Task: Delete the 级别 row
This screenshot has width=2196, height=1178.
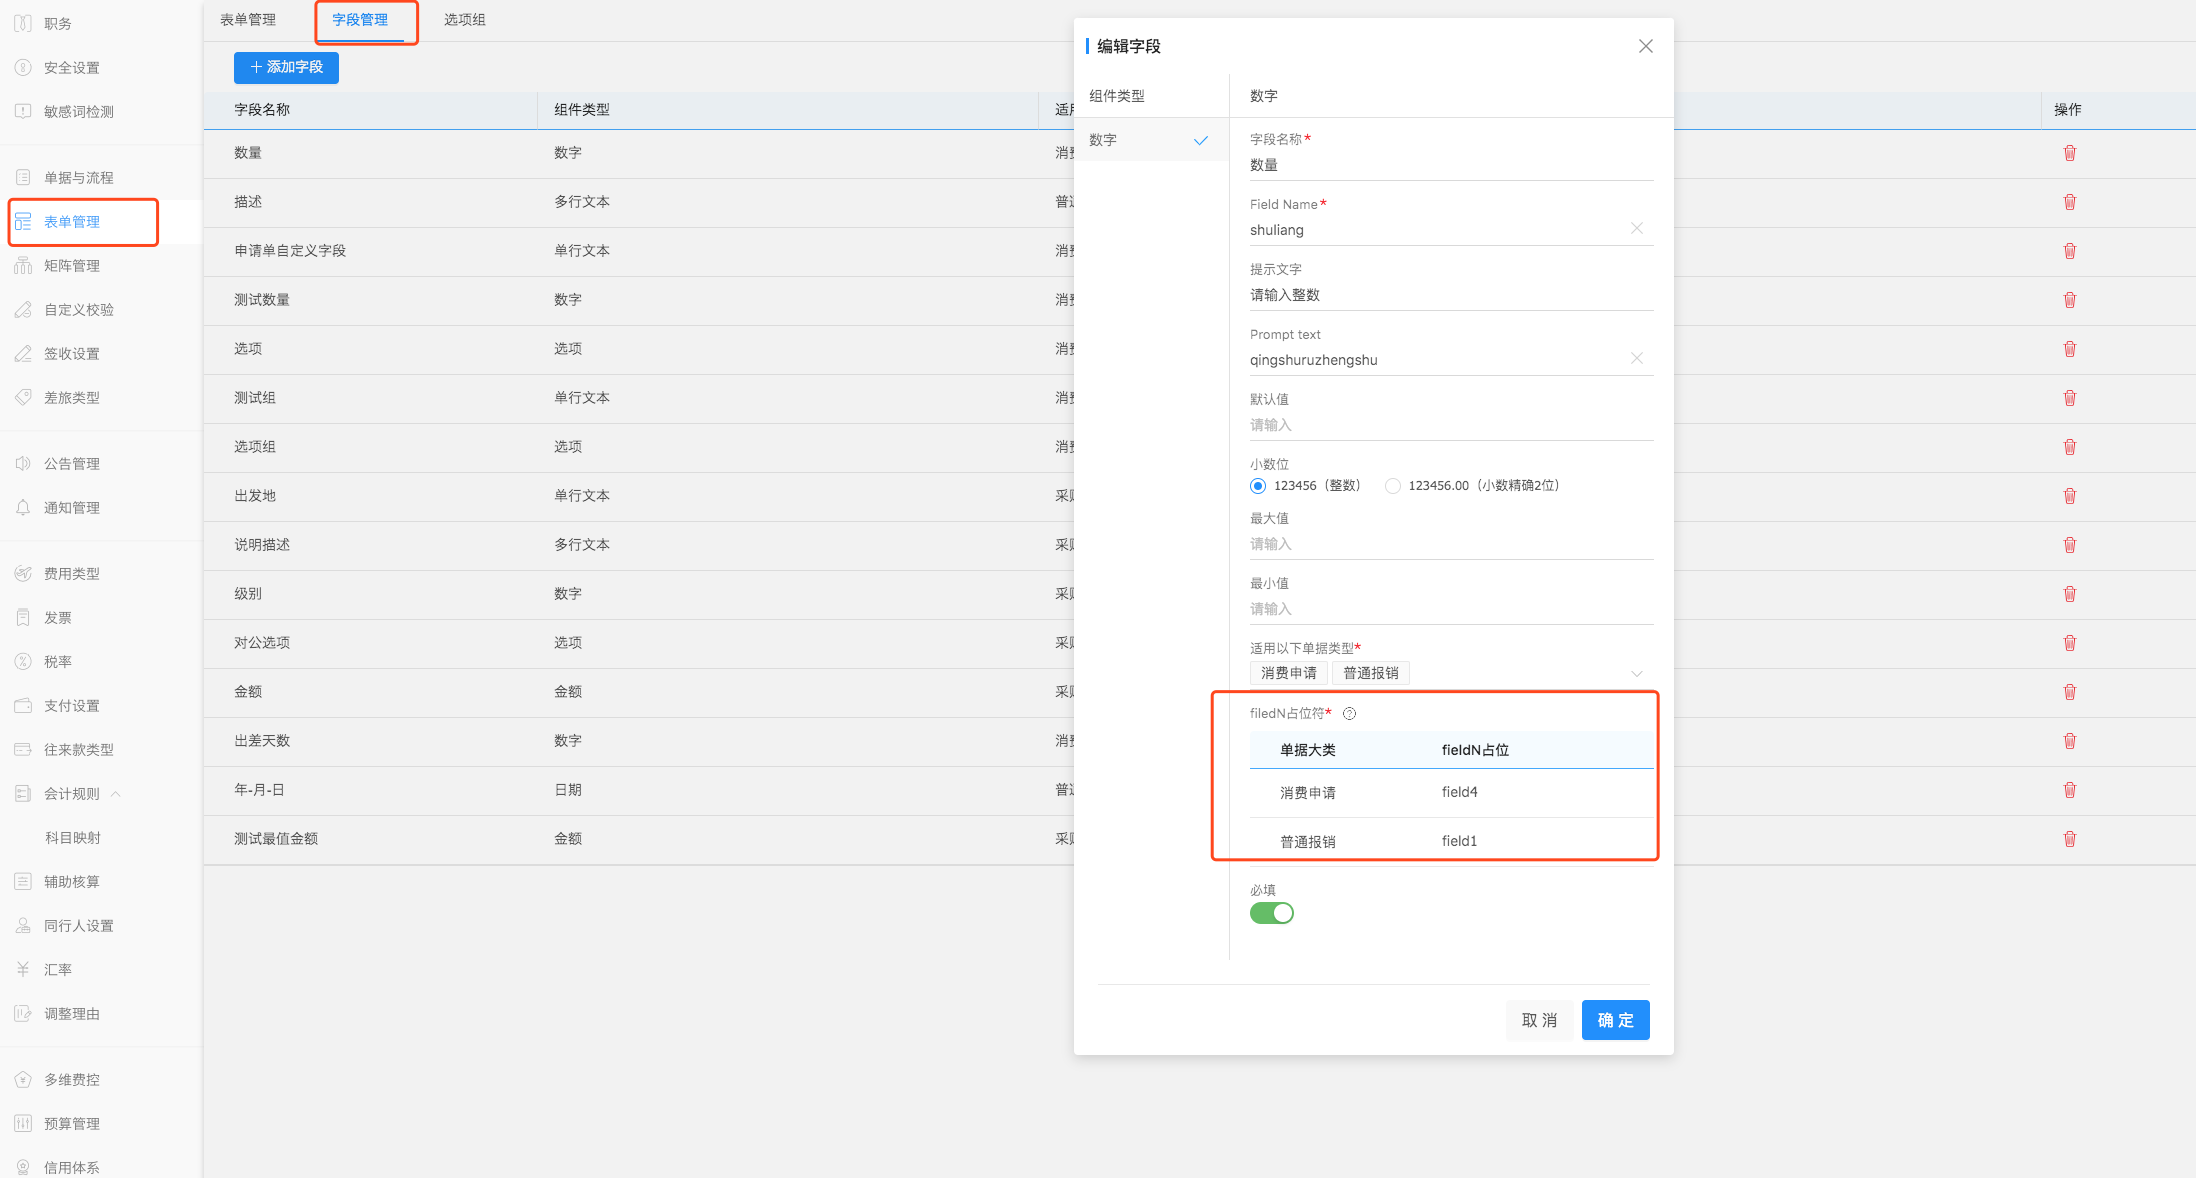Action: (2070, 594)
